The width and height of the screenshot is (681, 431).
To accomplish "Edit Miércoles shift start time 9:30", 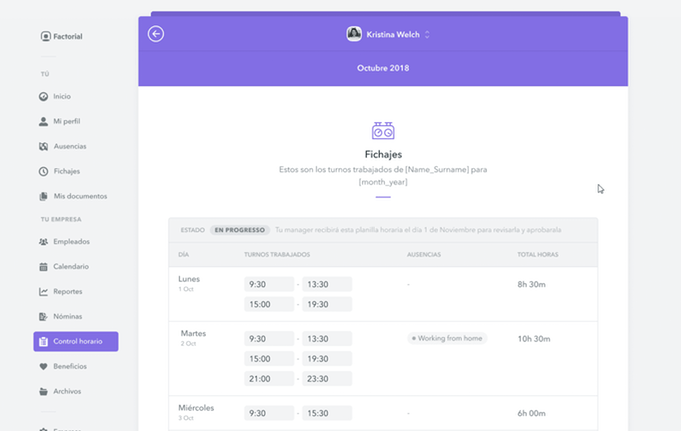I will pos(269,413).
